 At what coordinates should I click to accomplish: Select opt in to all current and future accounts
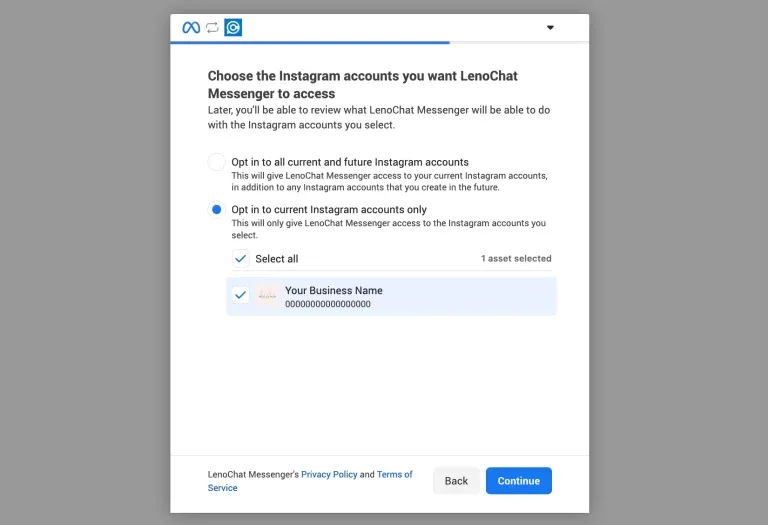pyautogui.click(x=216, y=162)
